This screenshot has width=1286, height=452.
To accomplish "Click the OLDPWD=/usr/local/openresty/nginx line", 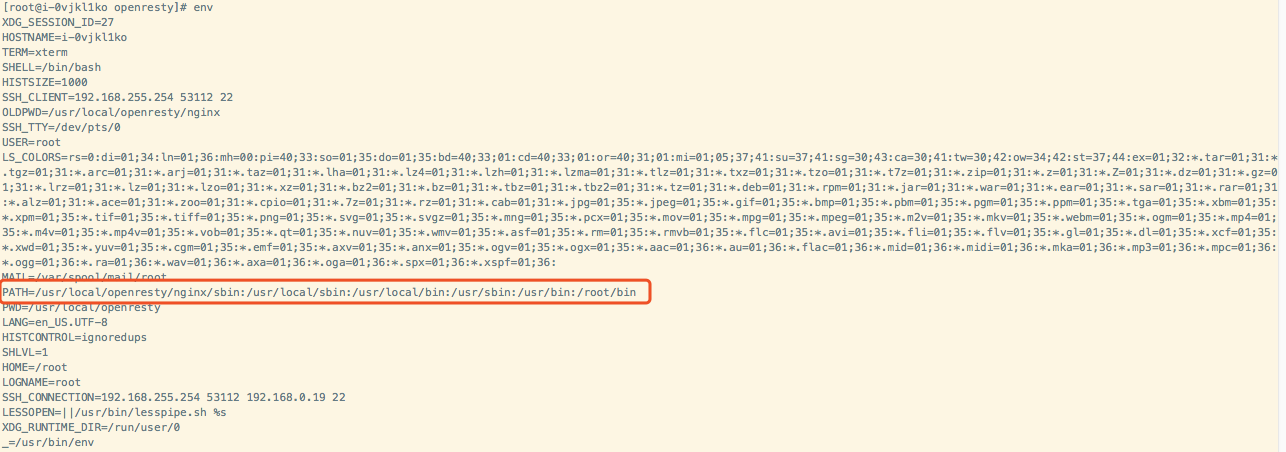I will click(111, 112).
